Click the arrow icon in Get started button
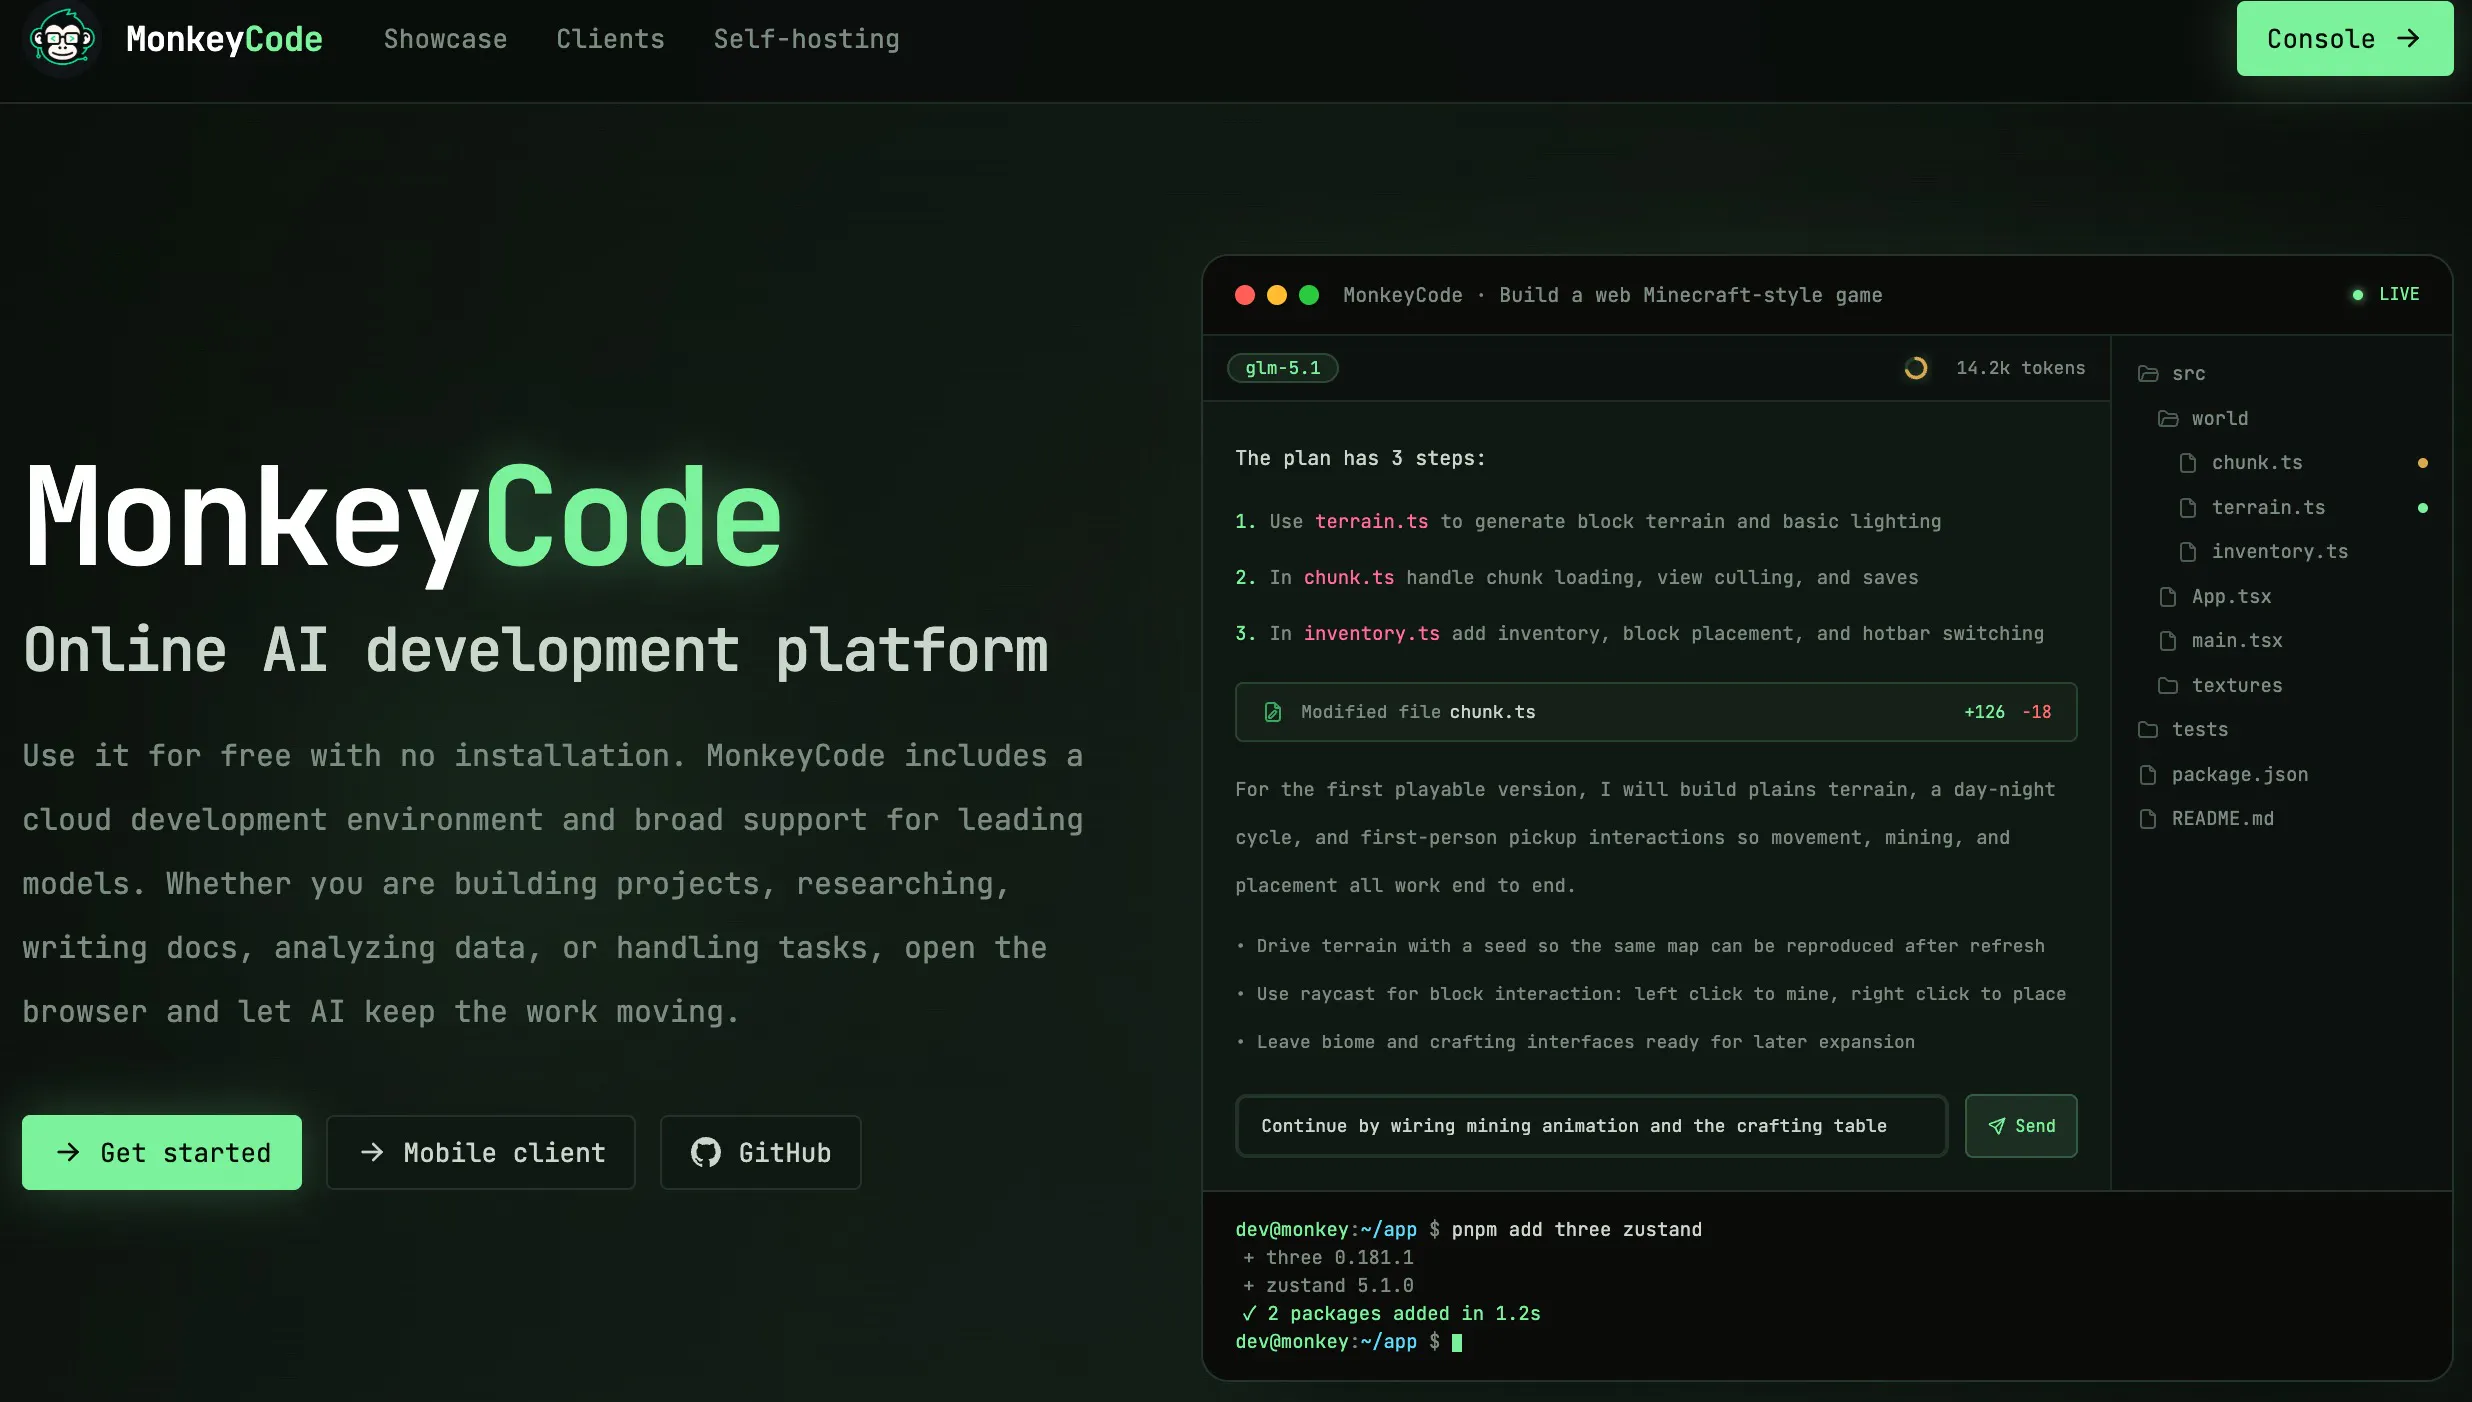The height and width of the screenshot is (1402, 2472). (x=68, y=1152)
